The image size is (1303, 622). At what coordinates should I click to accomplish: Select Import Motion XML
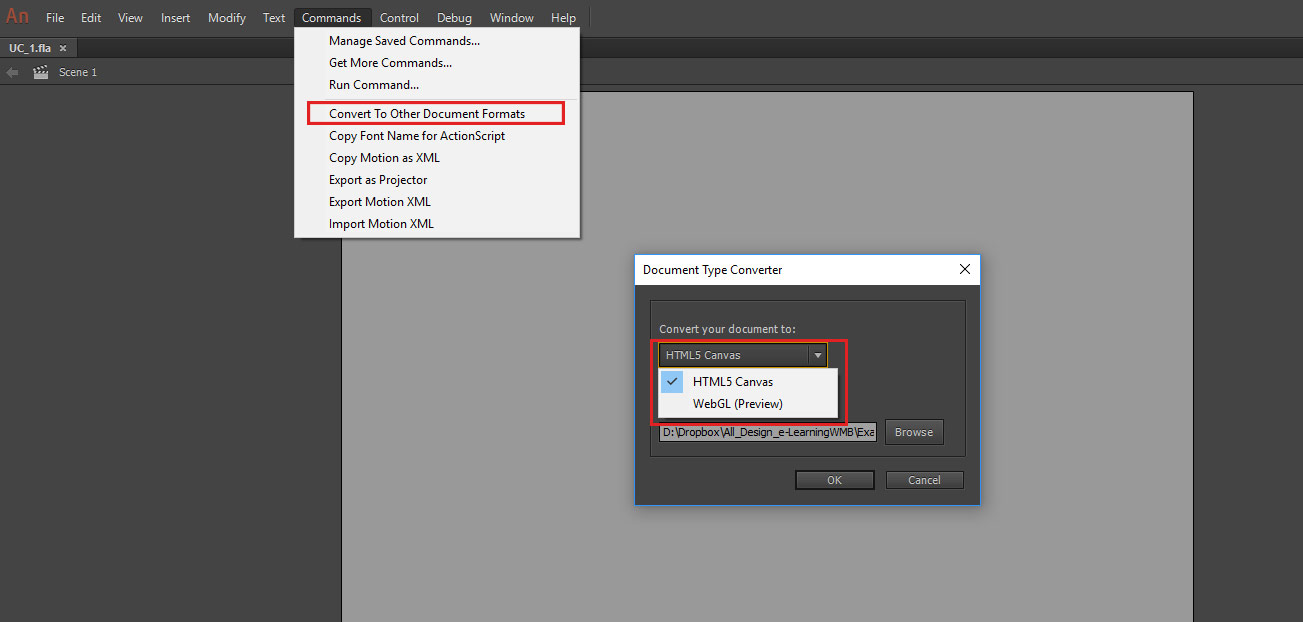[x=437, y=224]
